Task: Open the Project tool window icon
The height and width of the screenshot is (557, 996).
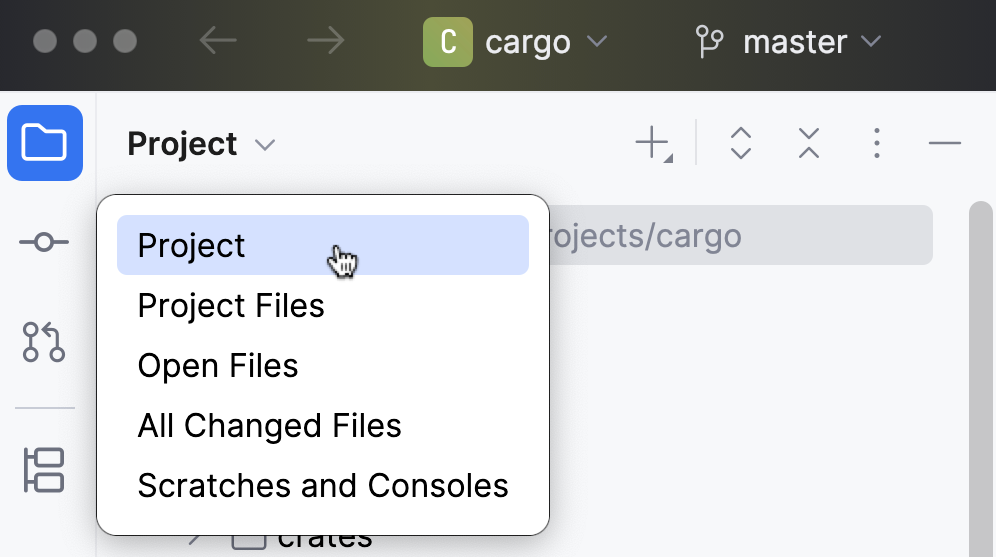Action: point(45,143)
